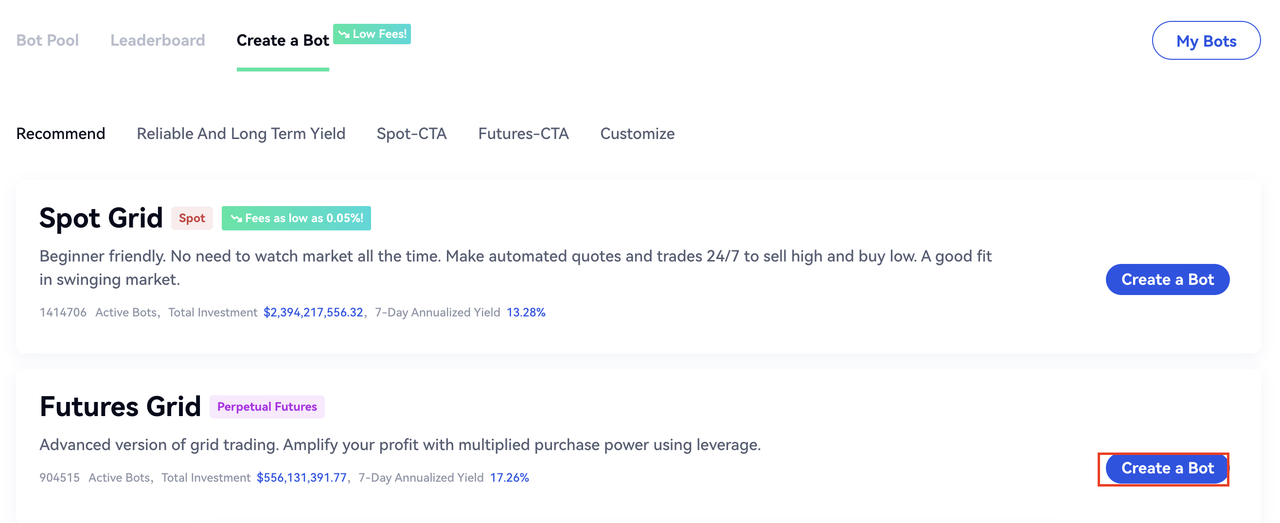Click Spot Grid 13.28% annualized yield

[x=526, y=312]
